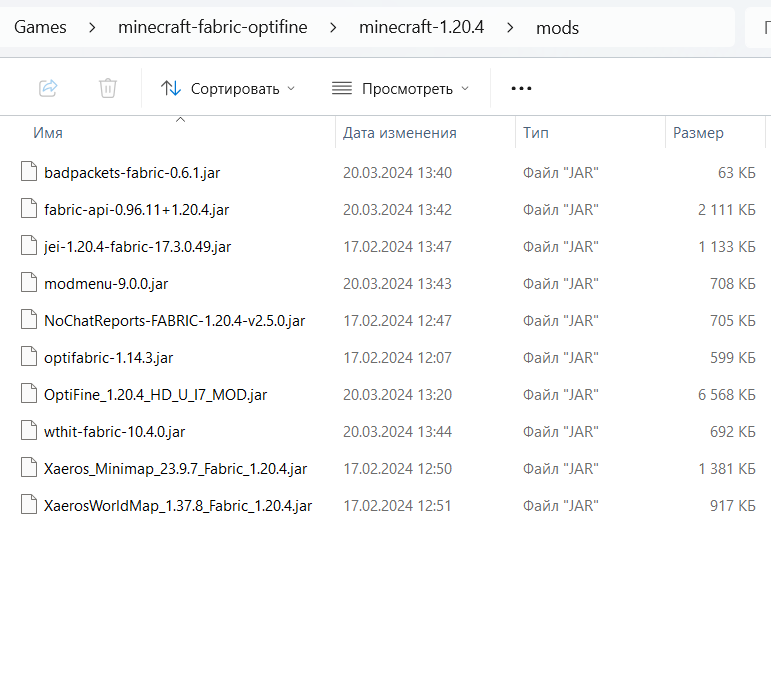The height and width of the screenshot is (682, 771).
Task: Click file icon of Xaeros_Minimap jar
Action: click(x=29, y=468)
